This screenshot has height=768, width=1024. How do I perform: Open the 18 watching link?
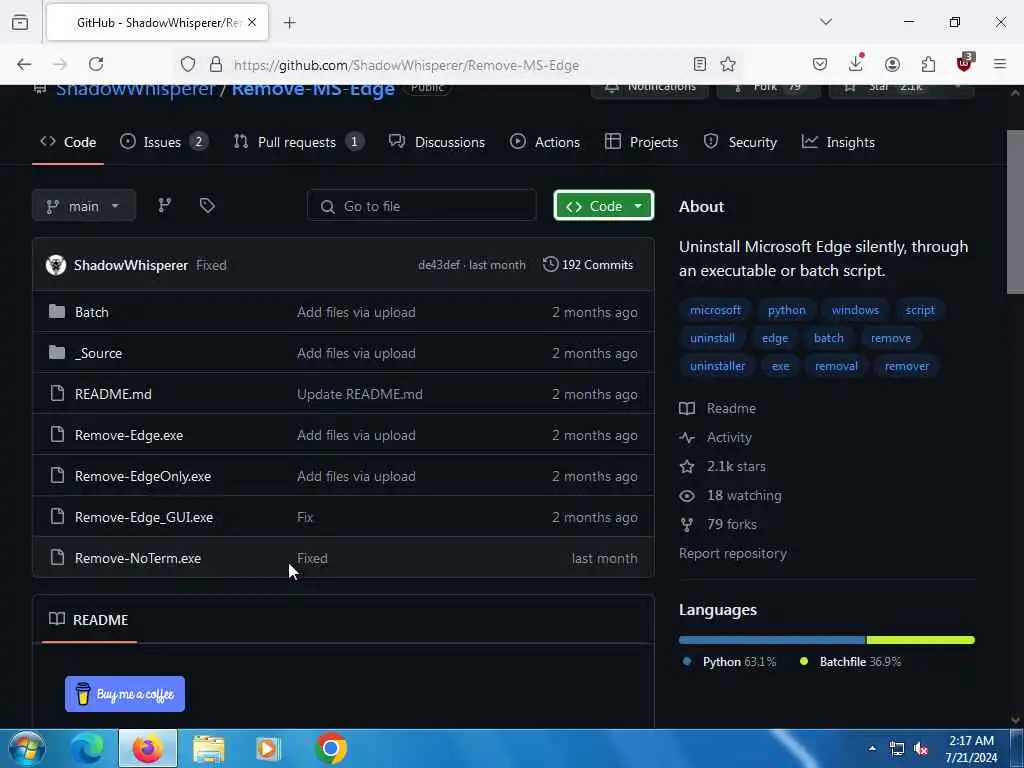[x=730, y=496]
